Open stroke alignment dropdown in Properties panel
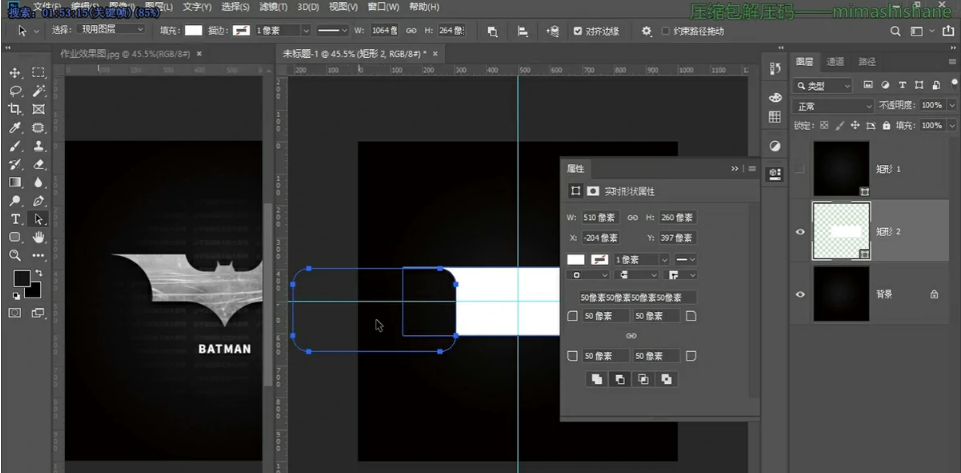Viewport: 961px width, 473px height. click(x=588, y=276)
